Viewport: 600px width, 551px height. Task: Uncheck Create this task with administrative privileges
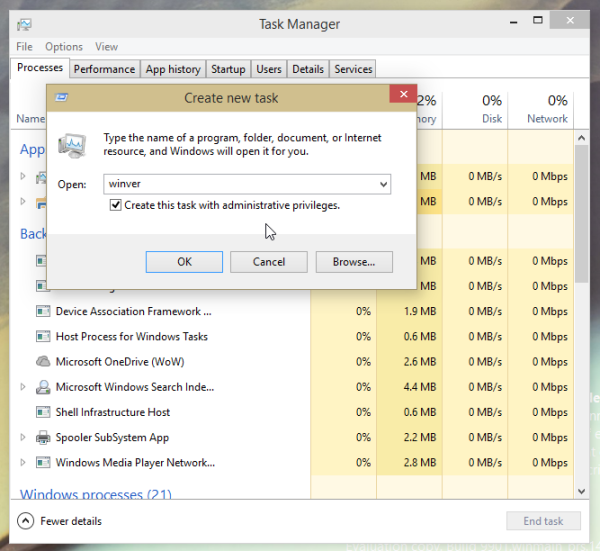[x=116, y=205]
